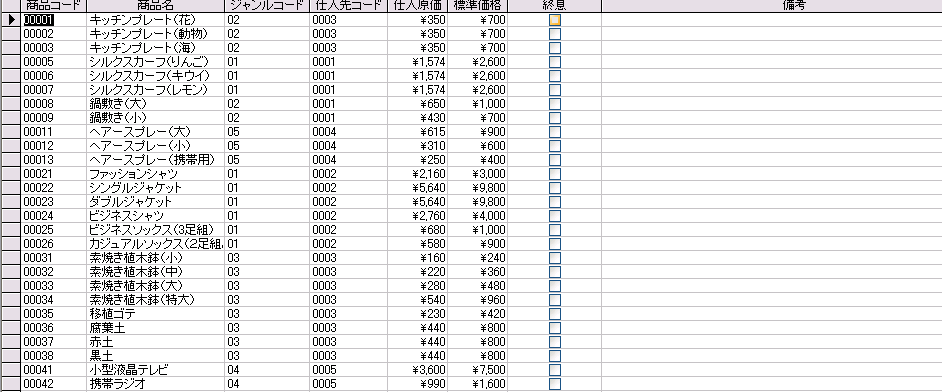This screenshot has height=392, width=944.
Task: Select the ¥160 cost cell
Action: click(x=417, y=258)
